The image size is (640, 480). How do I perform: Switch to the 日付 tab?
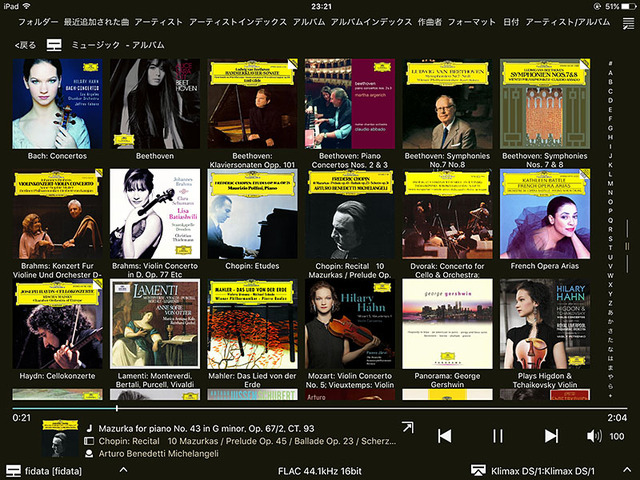(x=511, y=22)
